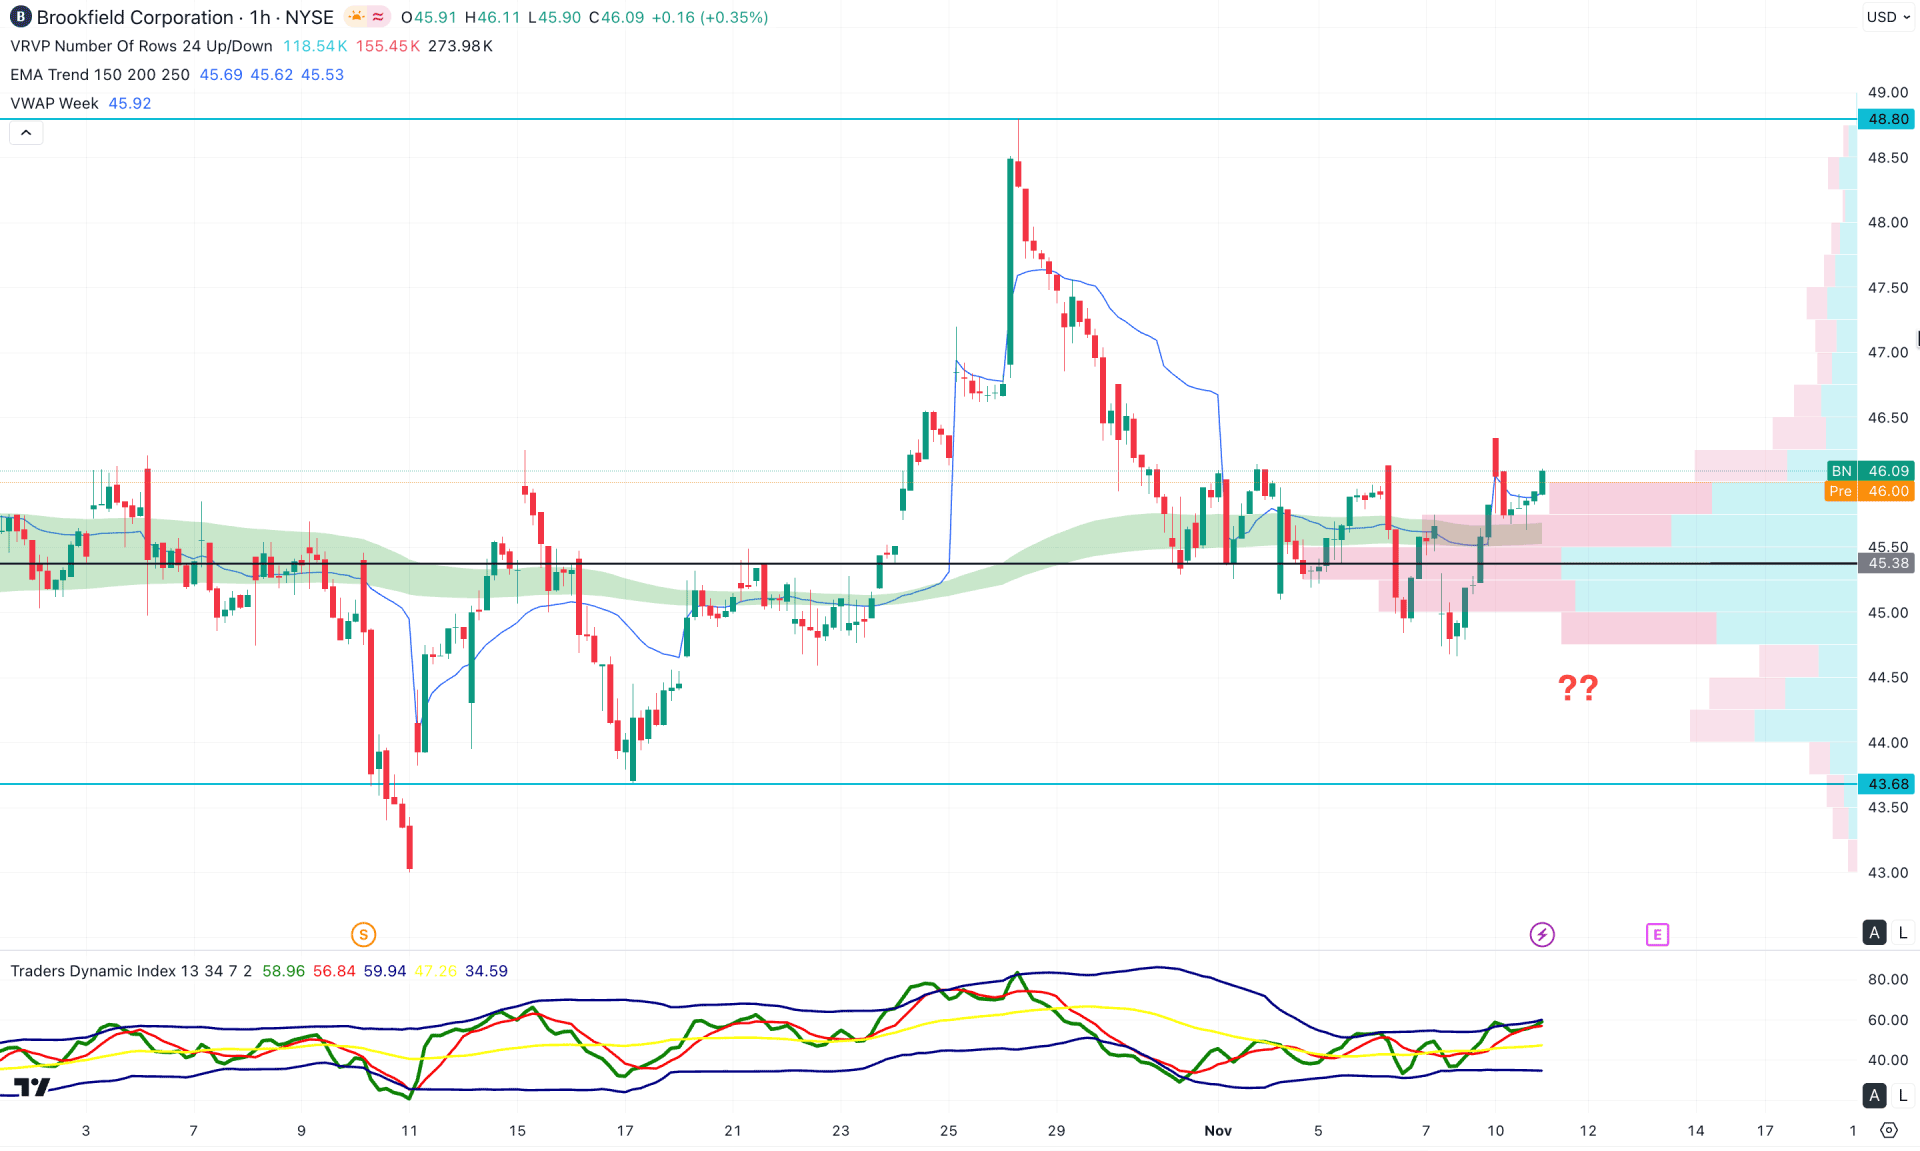Open the "E" earnings marker details
1920x1151 pixels.
tap(1658, 934)
